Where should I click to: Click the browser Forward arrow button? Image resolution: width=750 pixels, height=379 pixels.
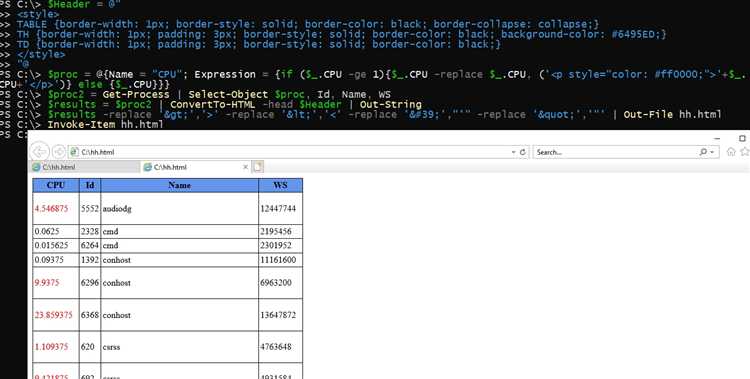(x=58, y=152)
